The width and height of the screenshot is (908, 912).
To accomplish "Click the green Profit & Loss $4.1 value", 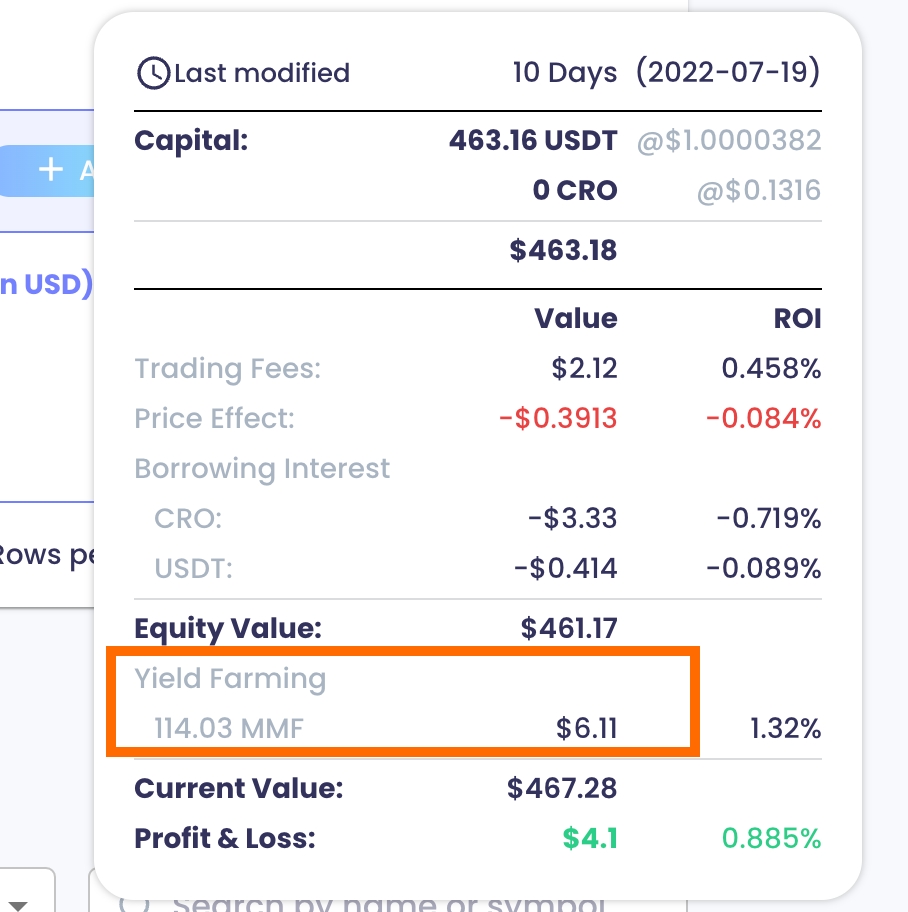I will pos(589,838).
